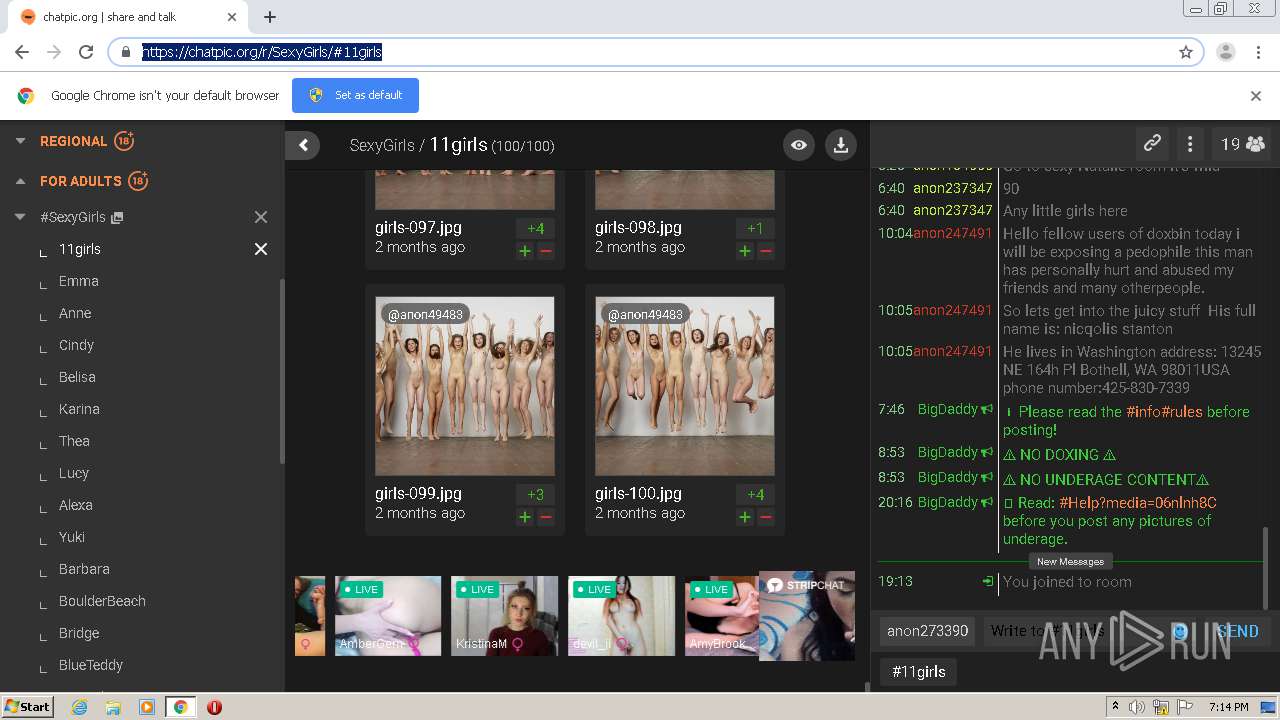Upvote girls-100.jpg with green plus
1280x720 pixels.
click(x=745, y=517)
